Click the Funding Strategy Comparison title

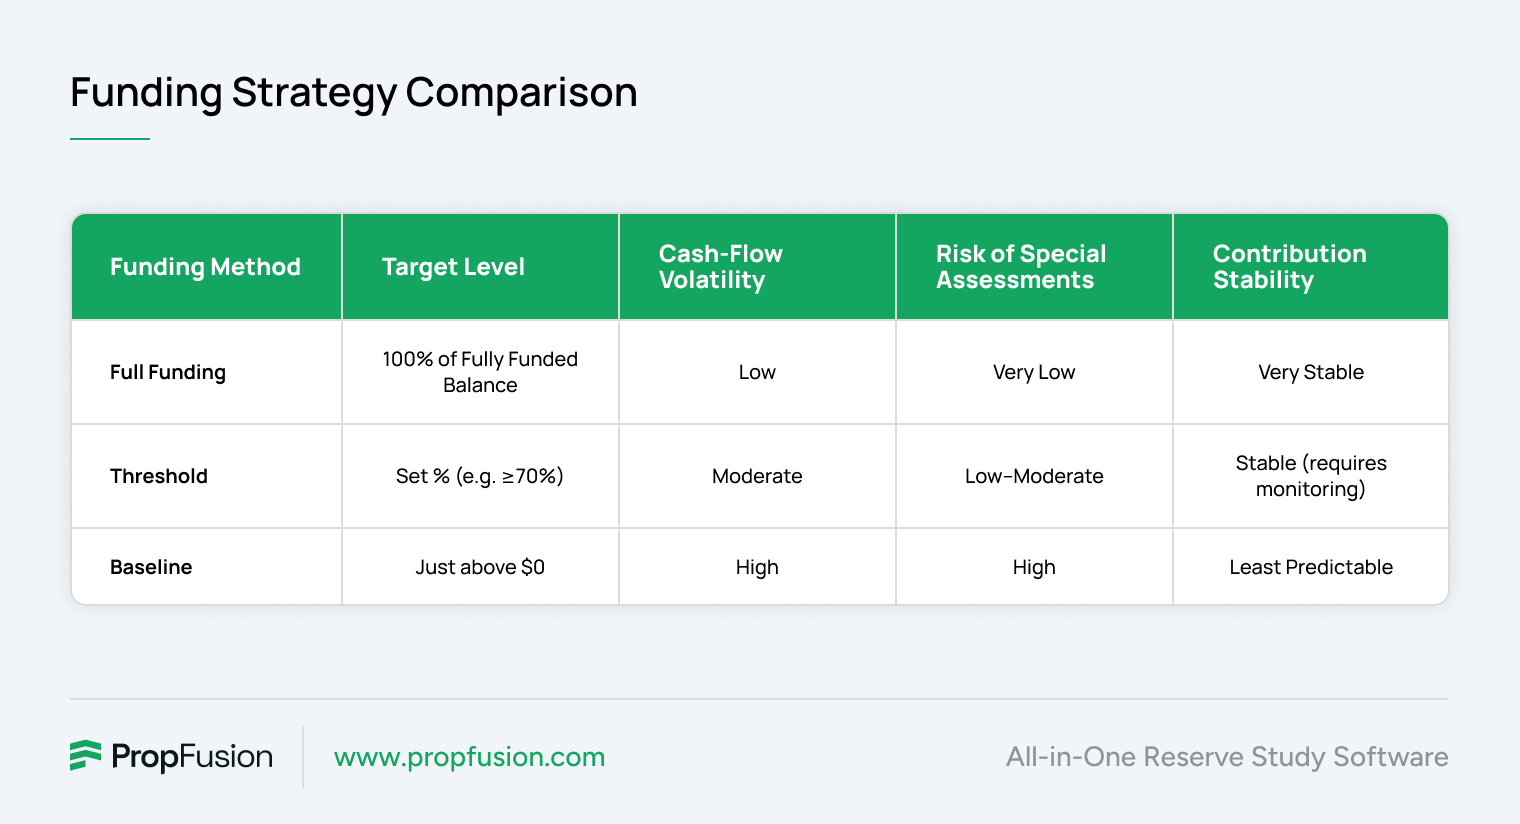354,93
